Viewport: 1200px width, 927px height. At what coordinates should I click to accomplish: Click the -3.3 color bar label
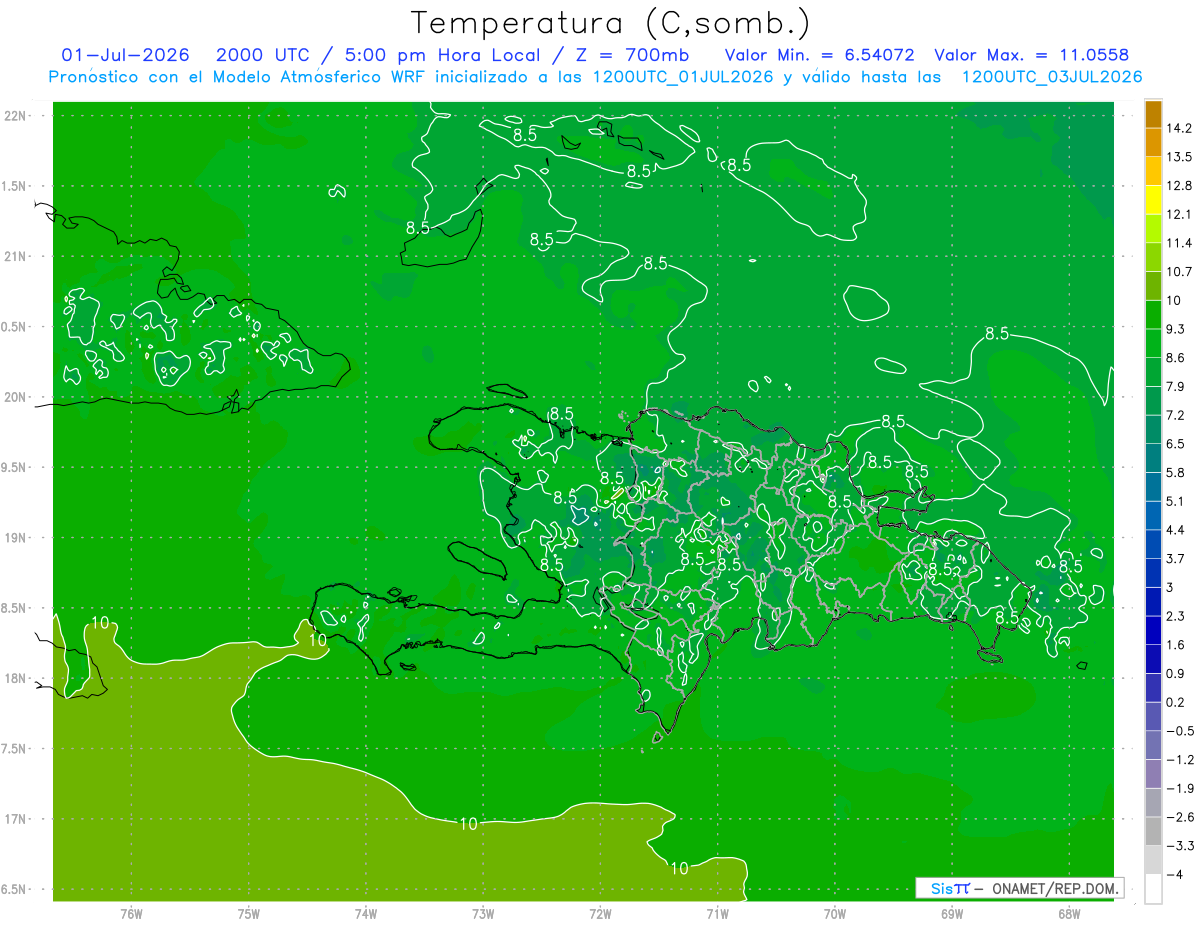(x=1180, y=845)
